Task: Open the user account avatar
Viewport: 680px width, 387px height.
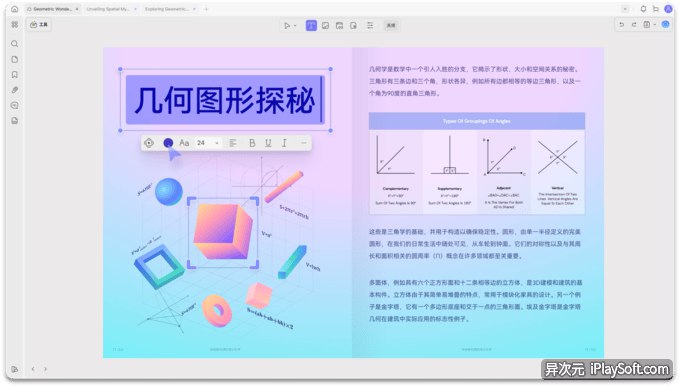Action: (x=668, y=9)
